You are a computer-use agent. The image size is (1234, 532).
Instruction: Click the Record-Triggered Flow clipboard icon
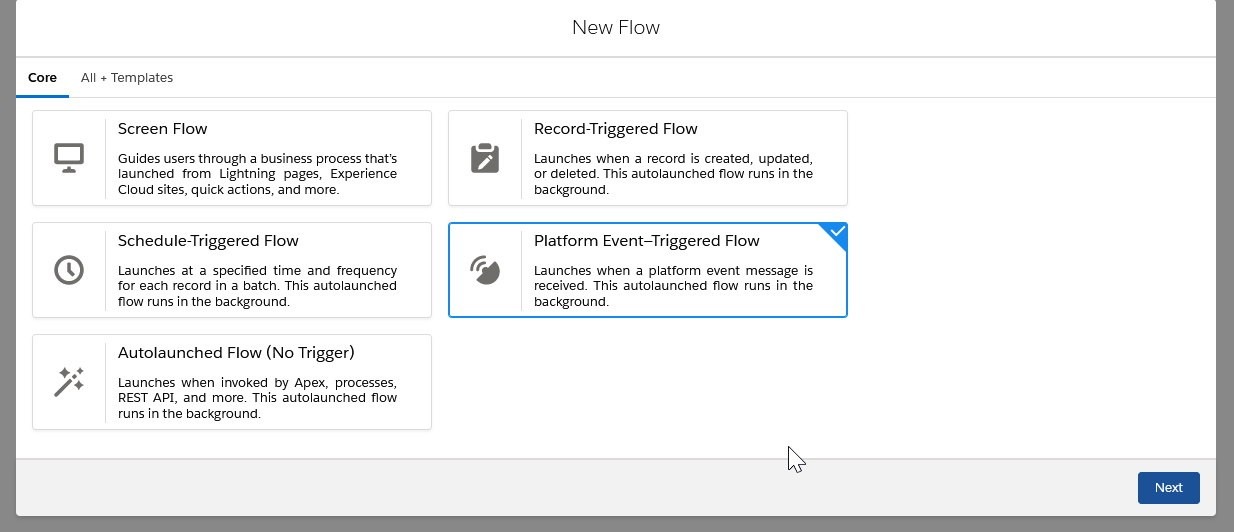tap(485, 158)
